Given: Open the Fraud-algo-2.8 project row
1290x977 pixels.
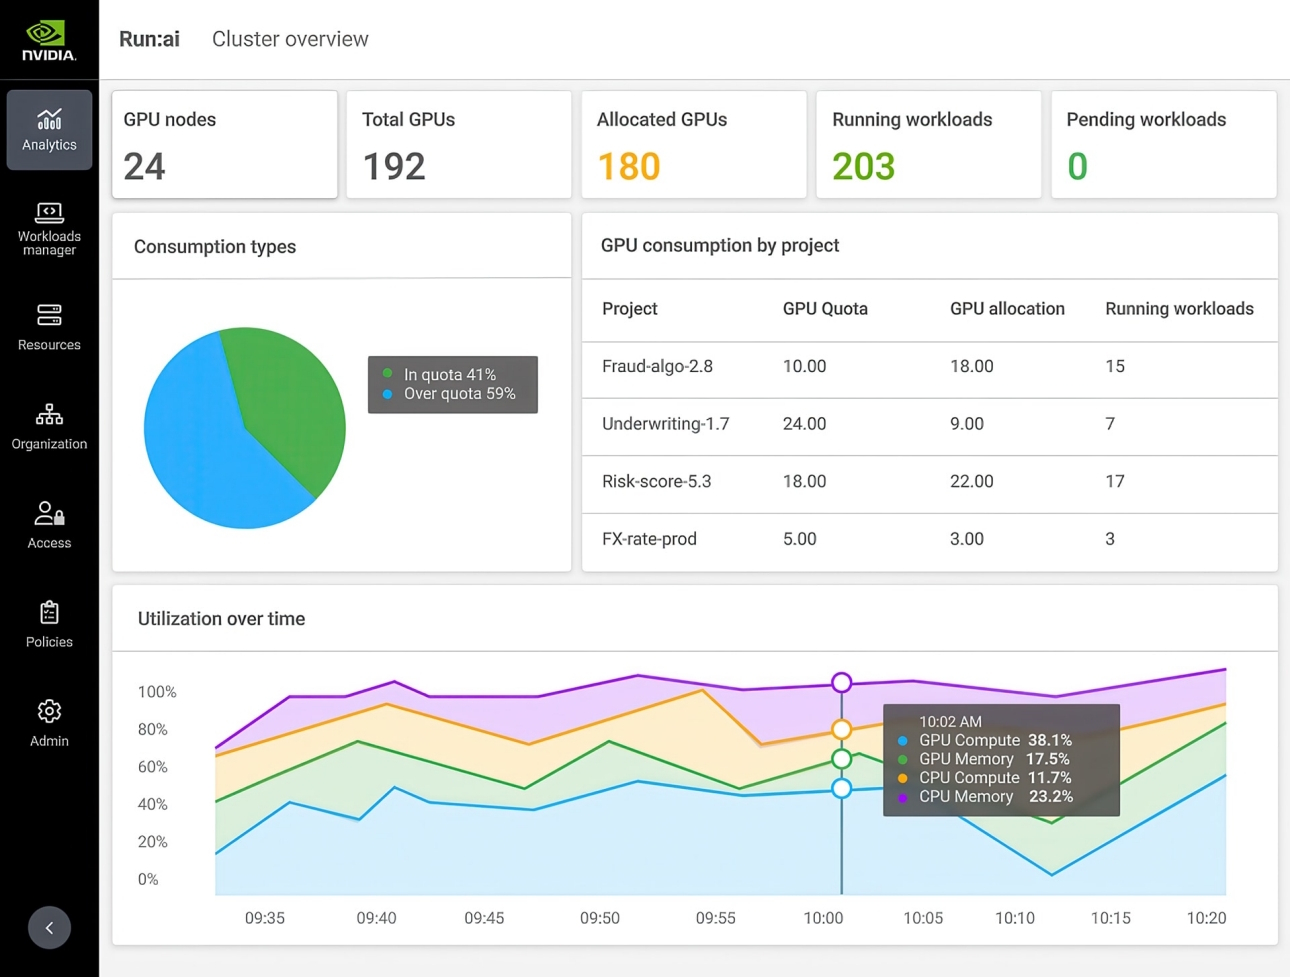Looking at the screenshot, I should tap(657, 366).
